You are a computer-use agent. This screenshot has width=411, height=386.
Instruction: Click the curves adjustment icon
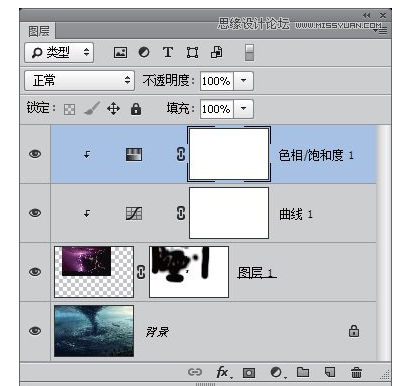click(134, 213)
